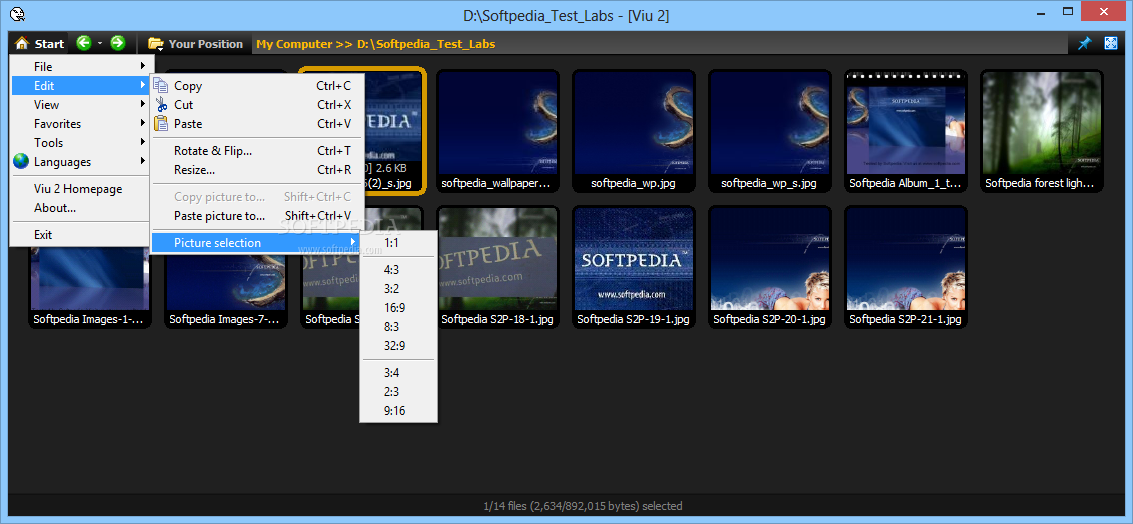1133x524 pixels.
Task: Click the Viu app icon in title bar
Action: click(x=18, y=14)
